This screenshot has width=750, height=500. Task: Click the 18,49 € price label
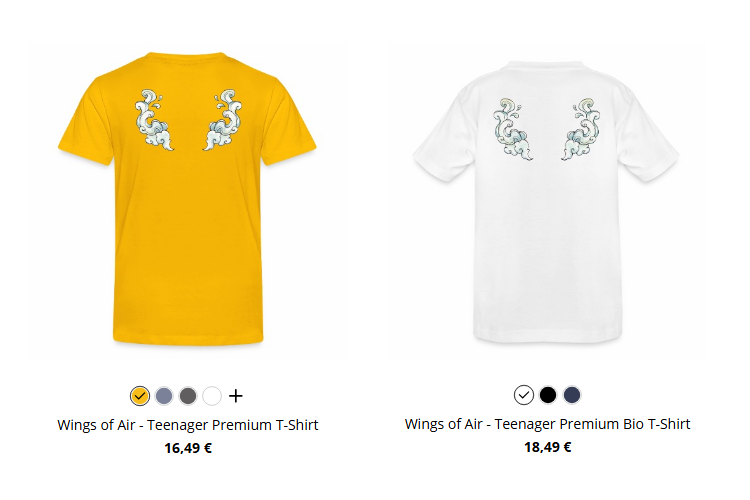(548, 447)
